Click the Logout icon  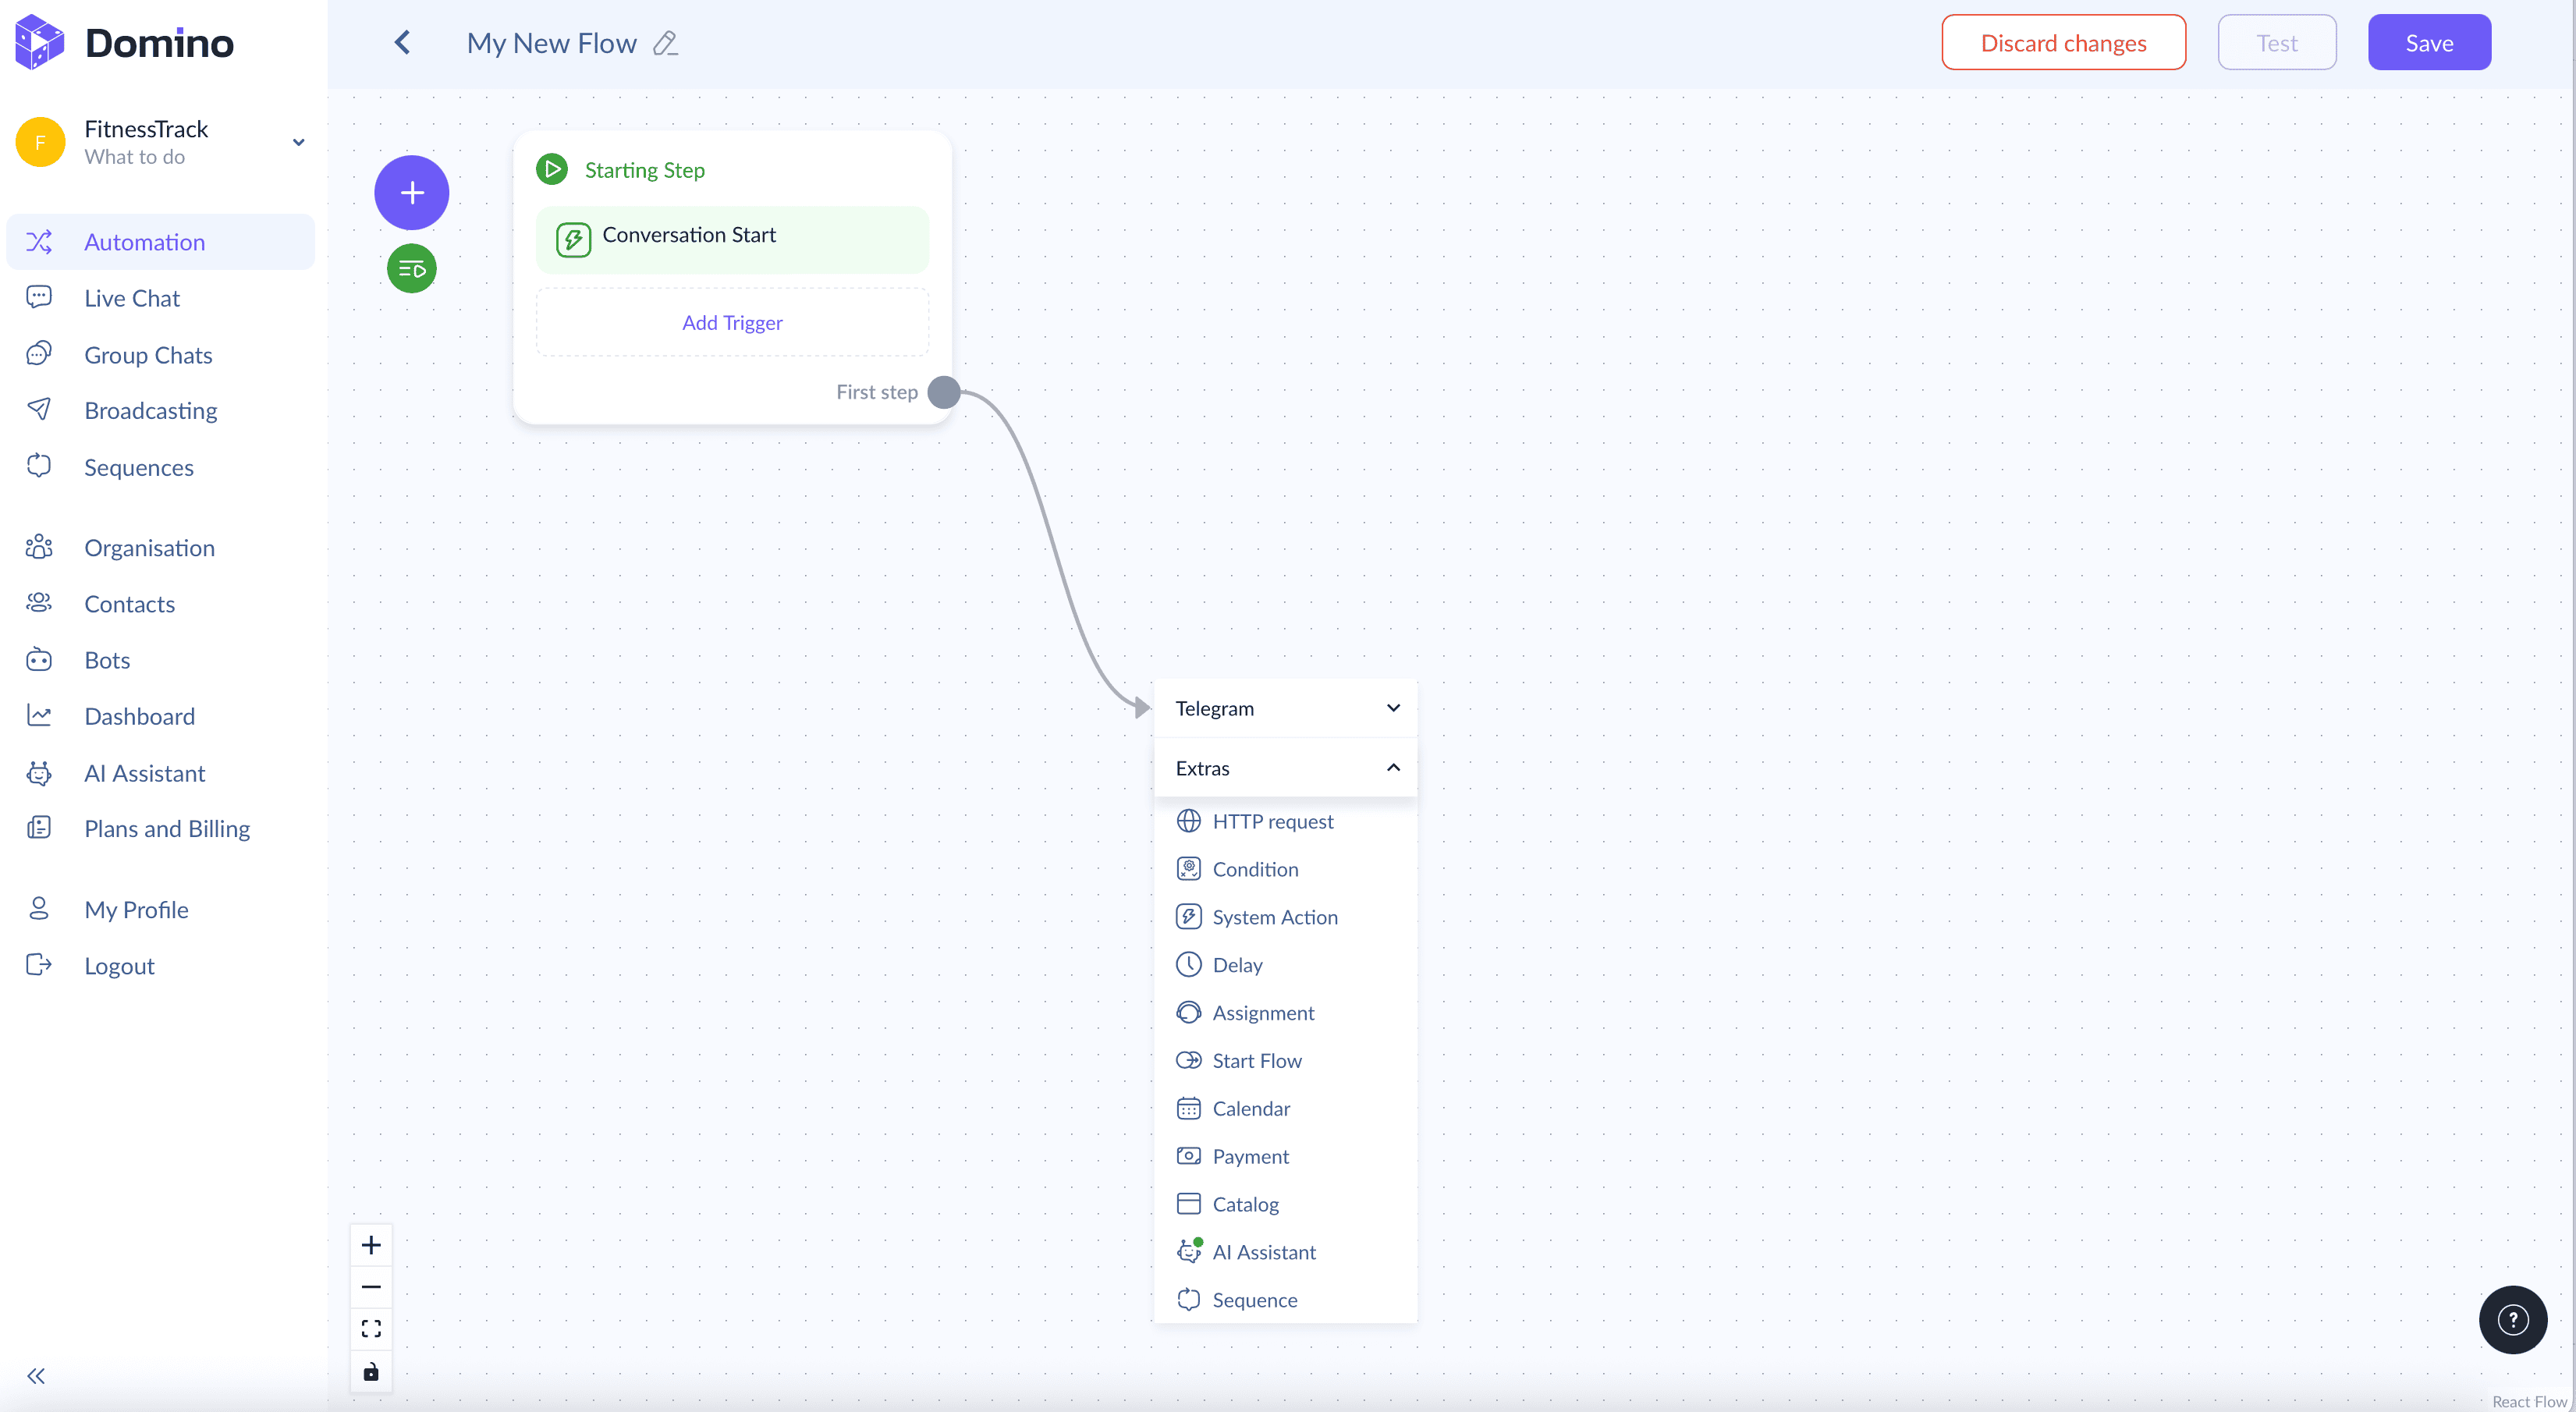(x=39, y=965)
